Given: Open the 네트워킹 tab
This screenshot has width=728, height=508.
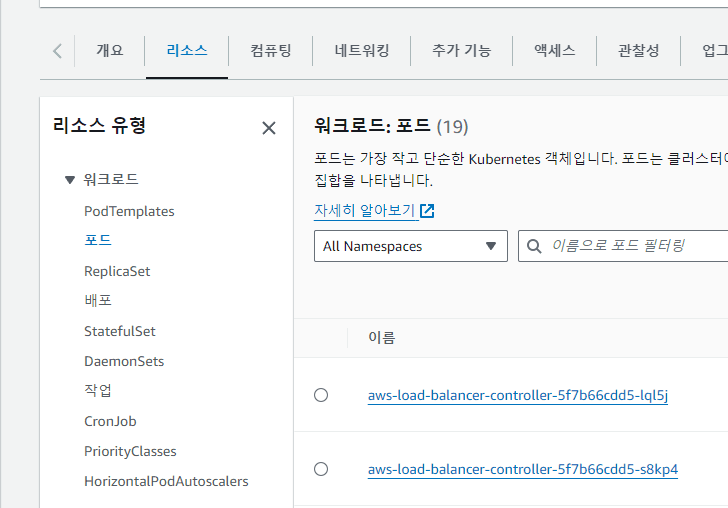Looking at the screenshot, I should click(361, 51).
